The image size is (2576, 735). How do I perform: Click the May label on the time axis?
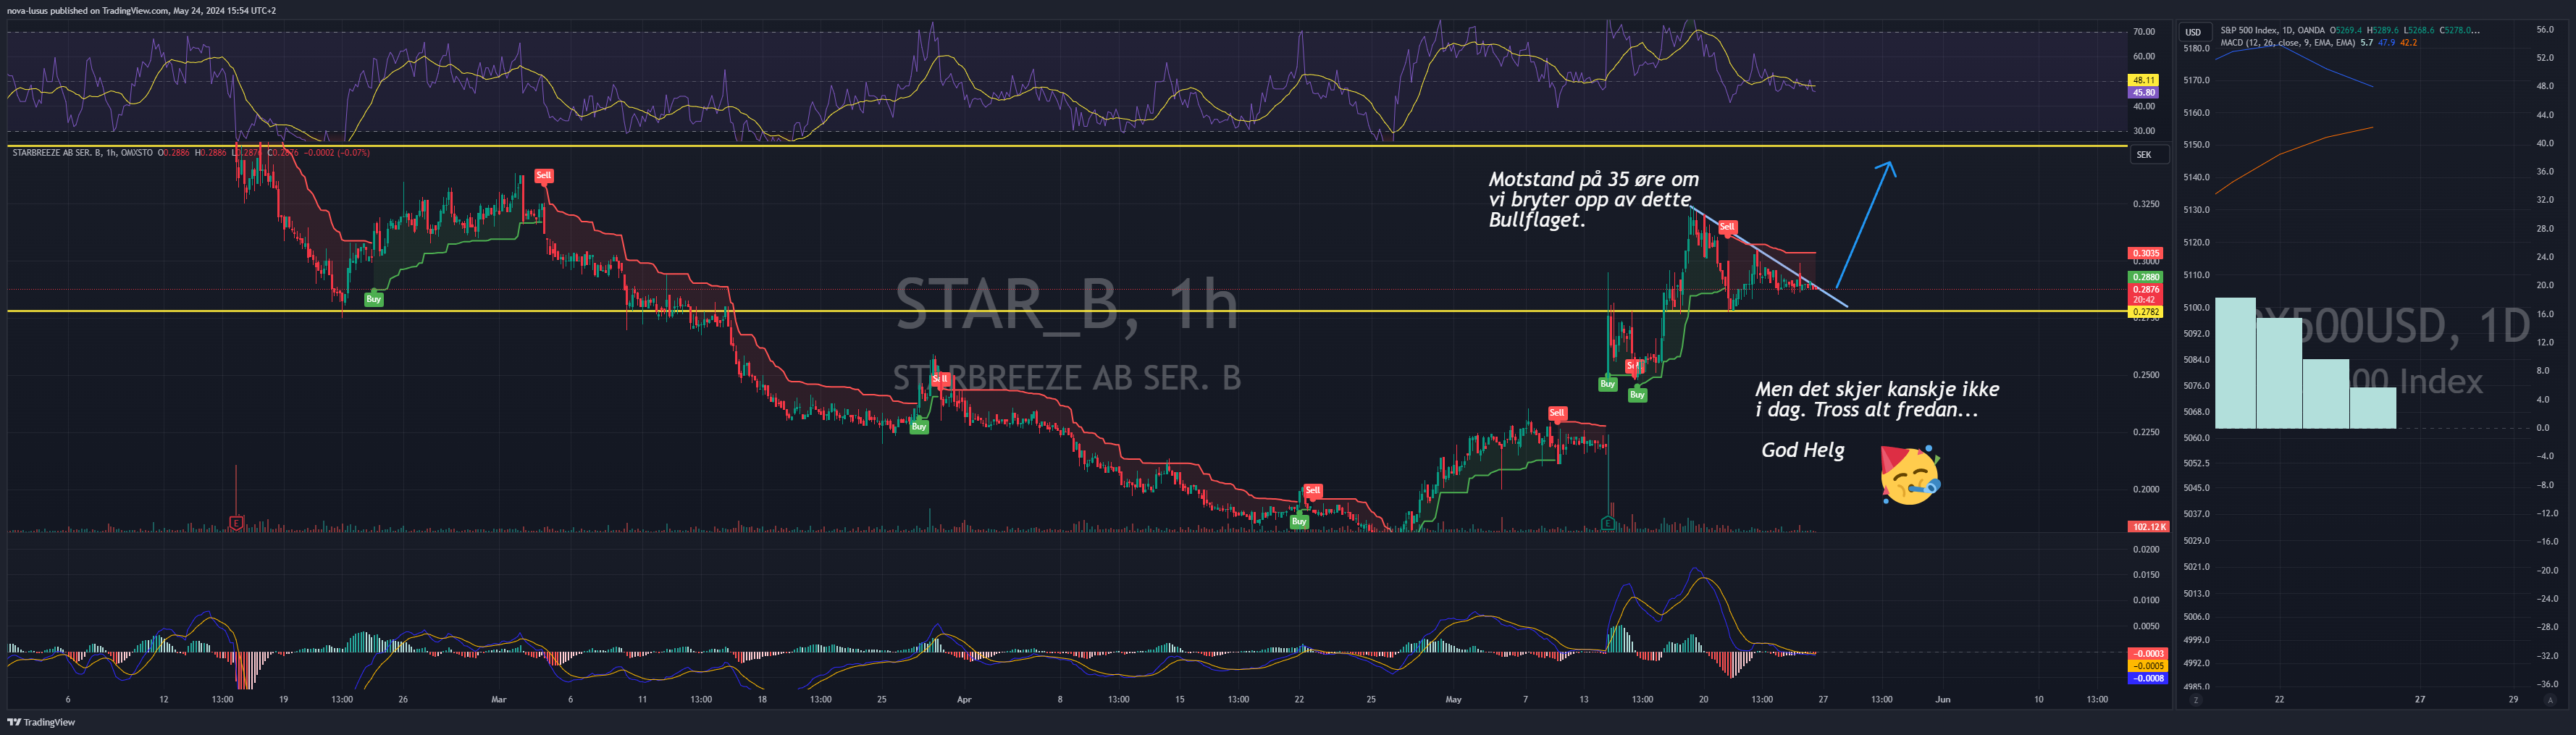pyautogui.click(x=1454, y=700)
